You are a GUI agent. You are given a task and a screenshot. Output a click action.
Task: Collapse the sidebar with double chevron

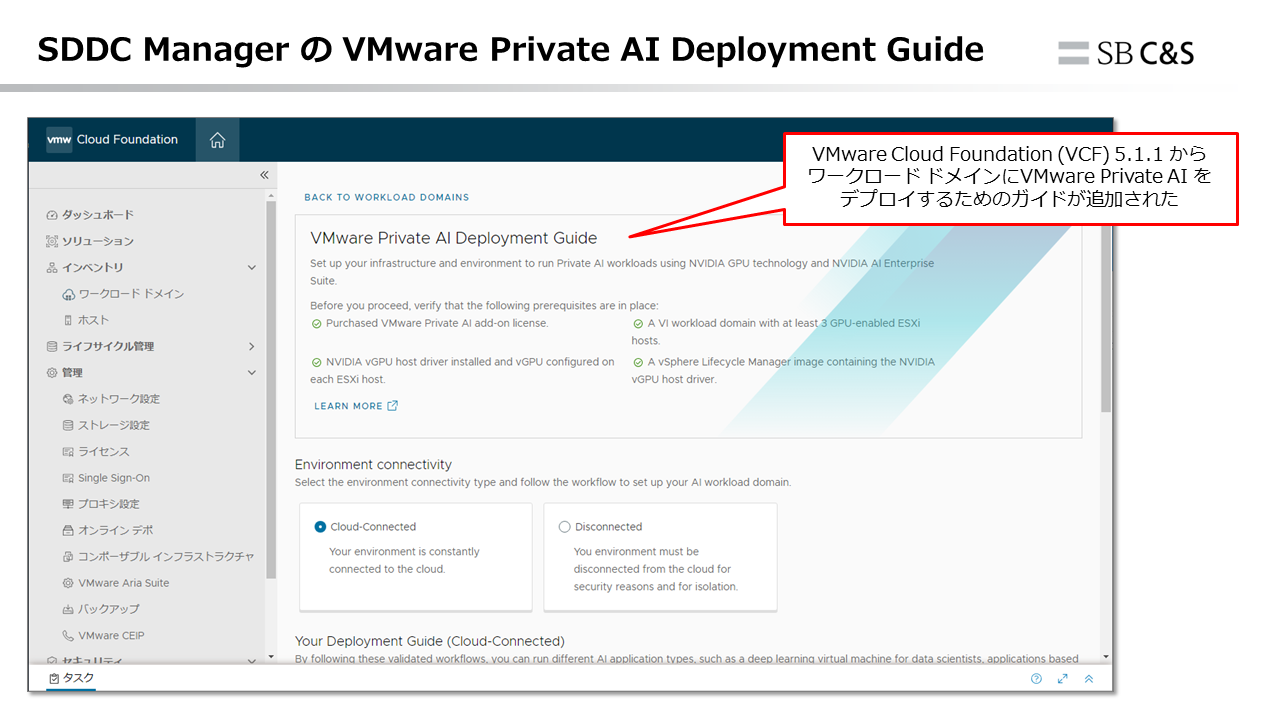coord(264,175)
